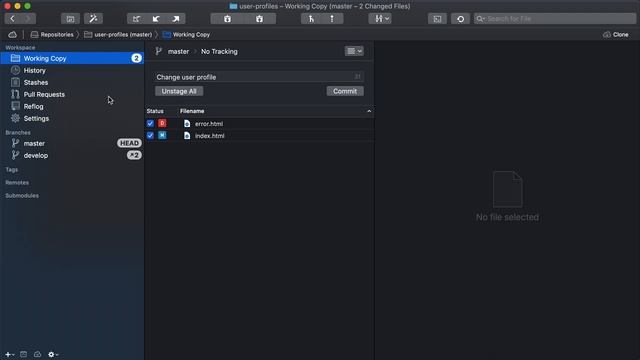This screenshot has height=360, width=640.
Task: Open Reflog in the sidebar
Action: (x=72, y=107)
